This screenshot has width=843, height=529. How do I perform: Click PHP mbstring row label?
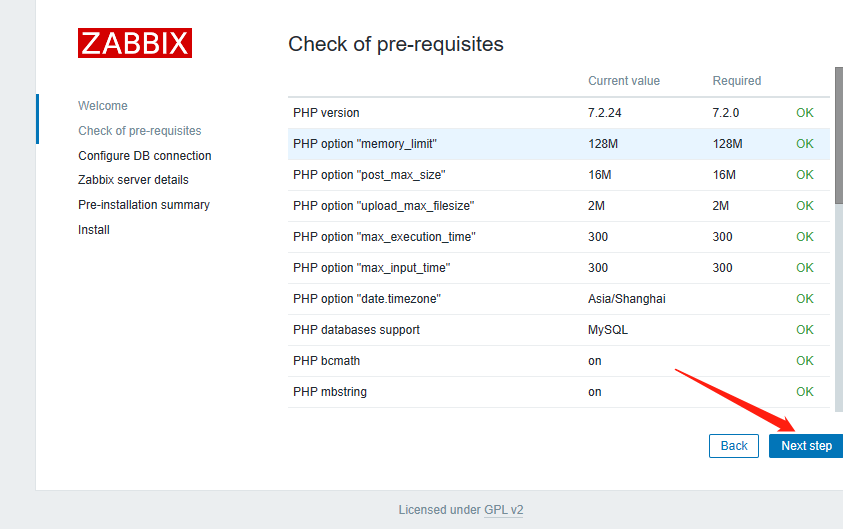pos(330,392)
